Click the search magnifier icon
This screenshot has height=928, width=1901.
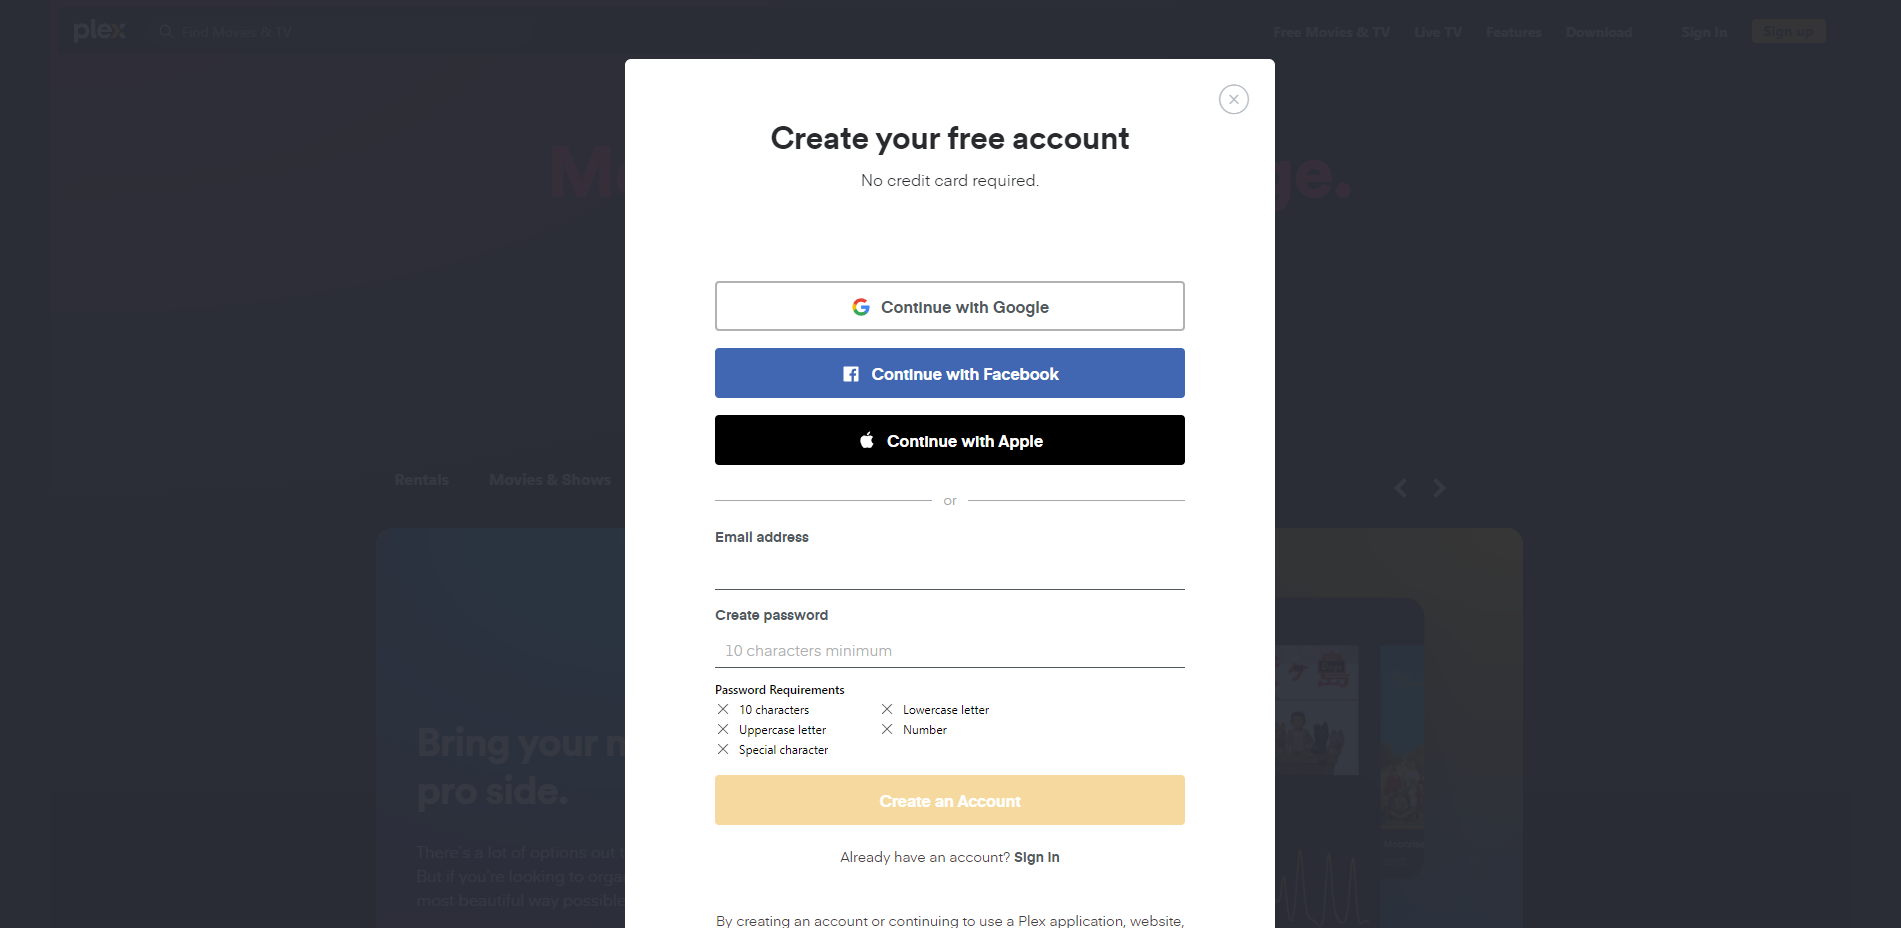click(166, 31)
